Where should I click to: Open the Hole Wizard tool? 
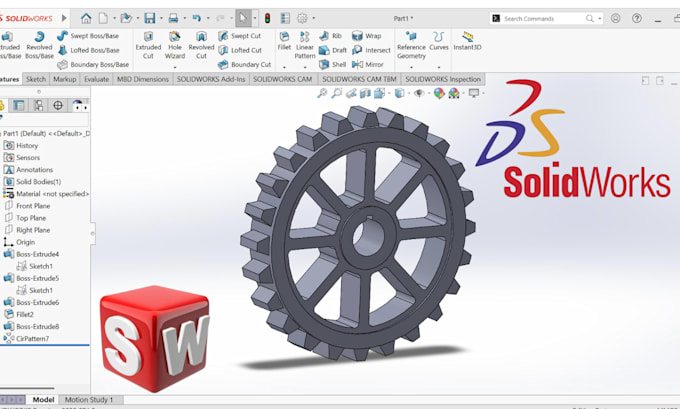[x=175, y=45]
